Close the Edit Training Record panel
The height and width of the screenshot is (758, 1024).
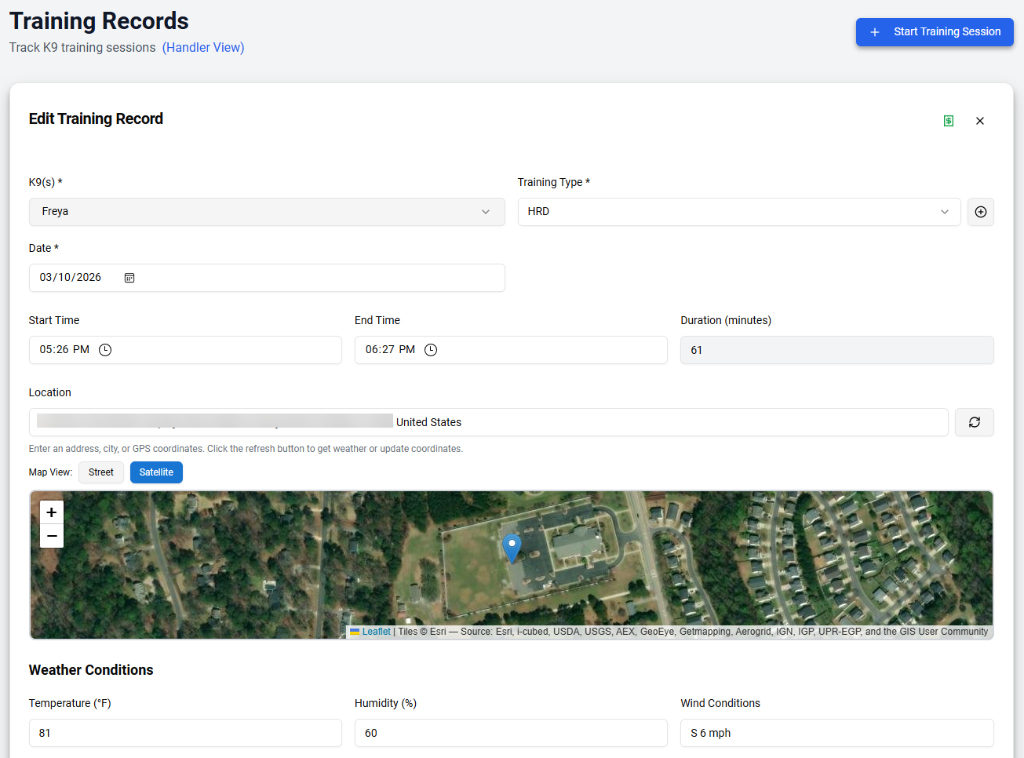[x=980, y=121]
